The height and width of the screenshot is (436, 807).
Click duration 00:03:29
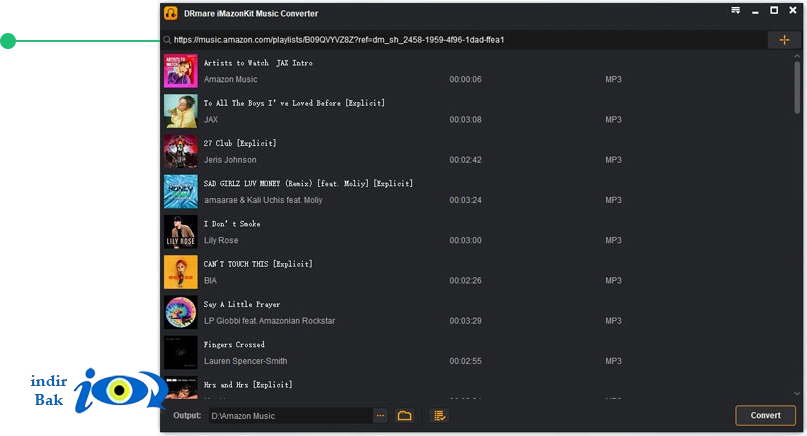(465, 321)
